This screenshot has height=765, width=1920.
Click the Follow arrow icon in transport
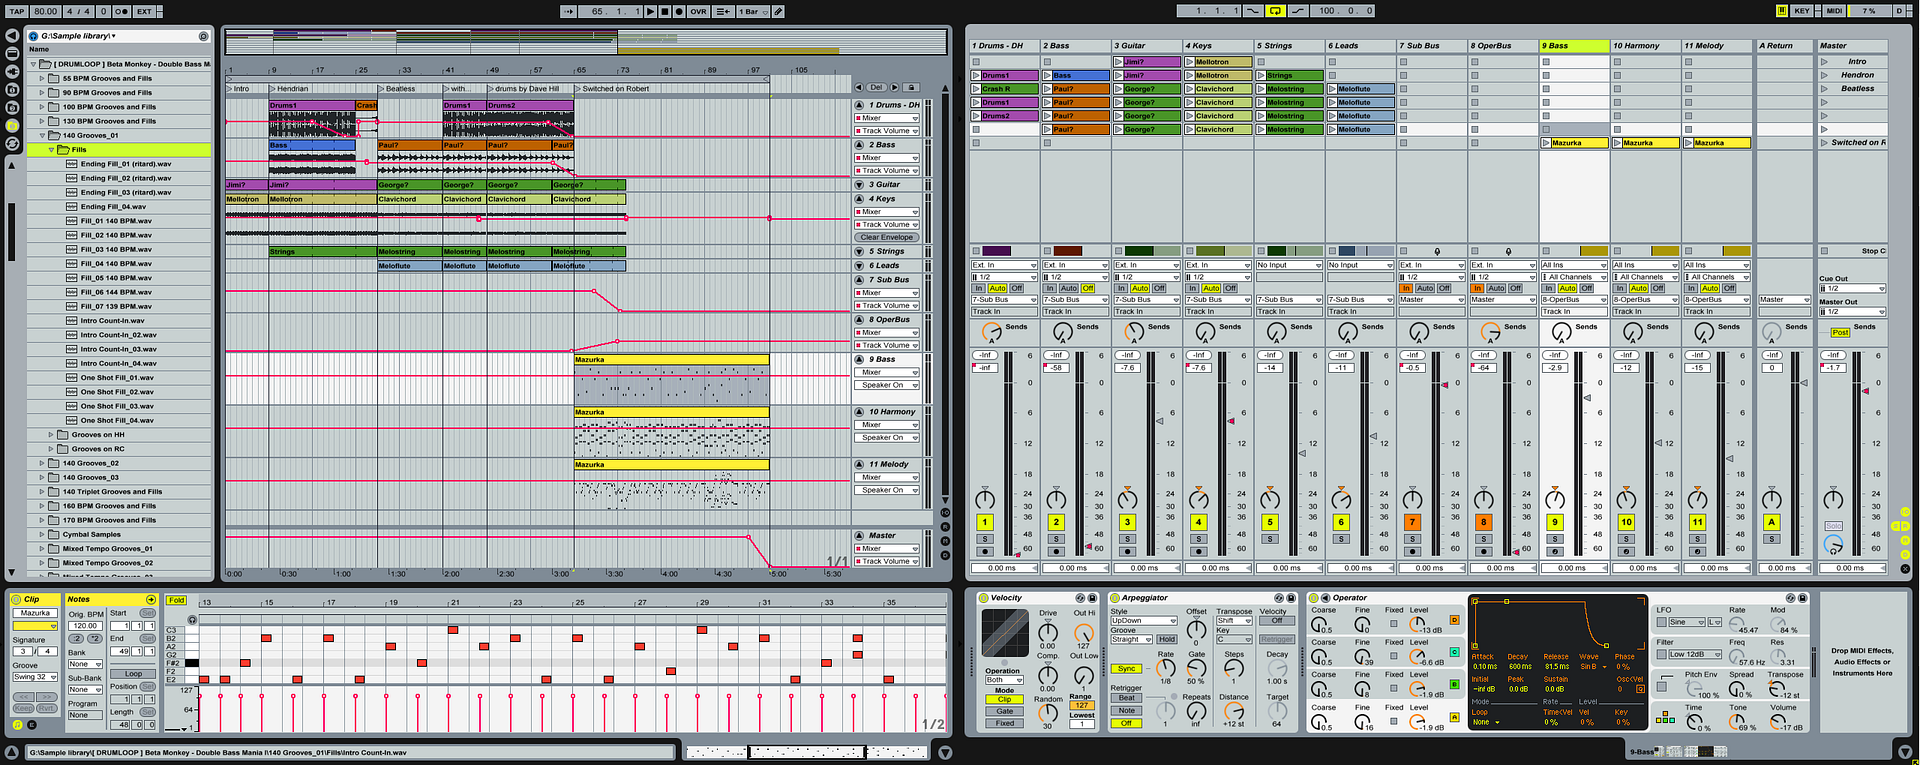tap(569, 11)
